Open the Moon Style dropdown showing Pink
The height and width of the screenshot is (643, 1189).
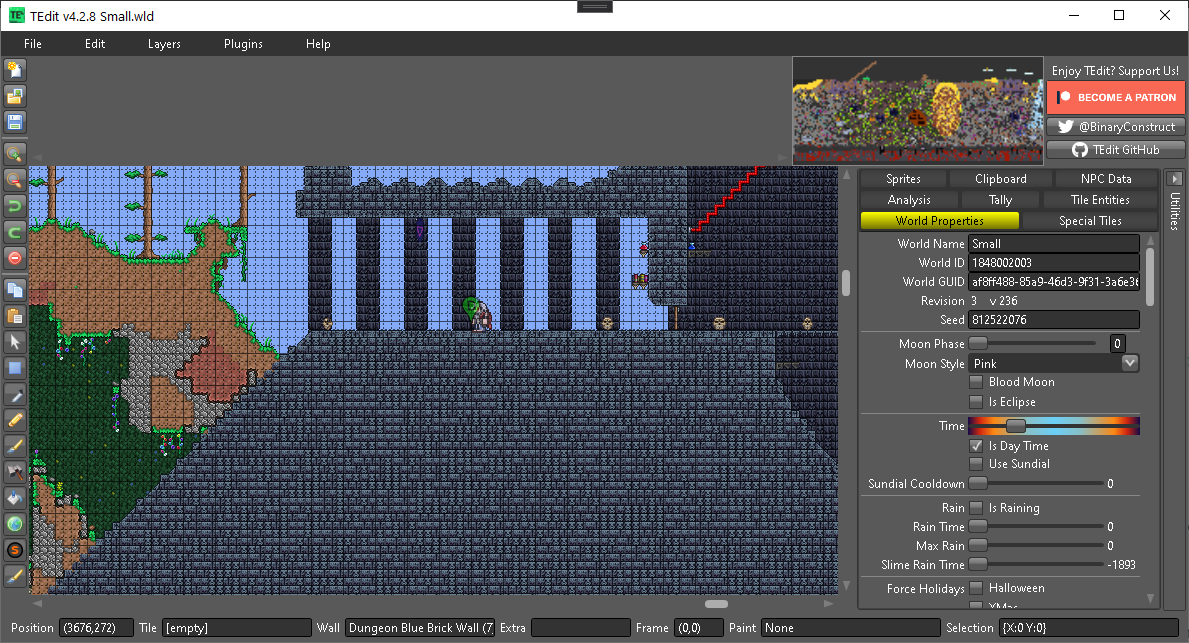pyautogui.click(x=1129, y=363)
